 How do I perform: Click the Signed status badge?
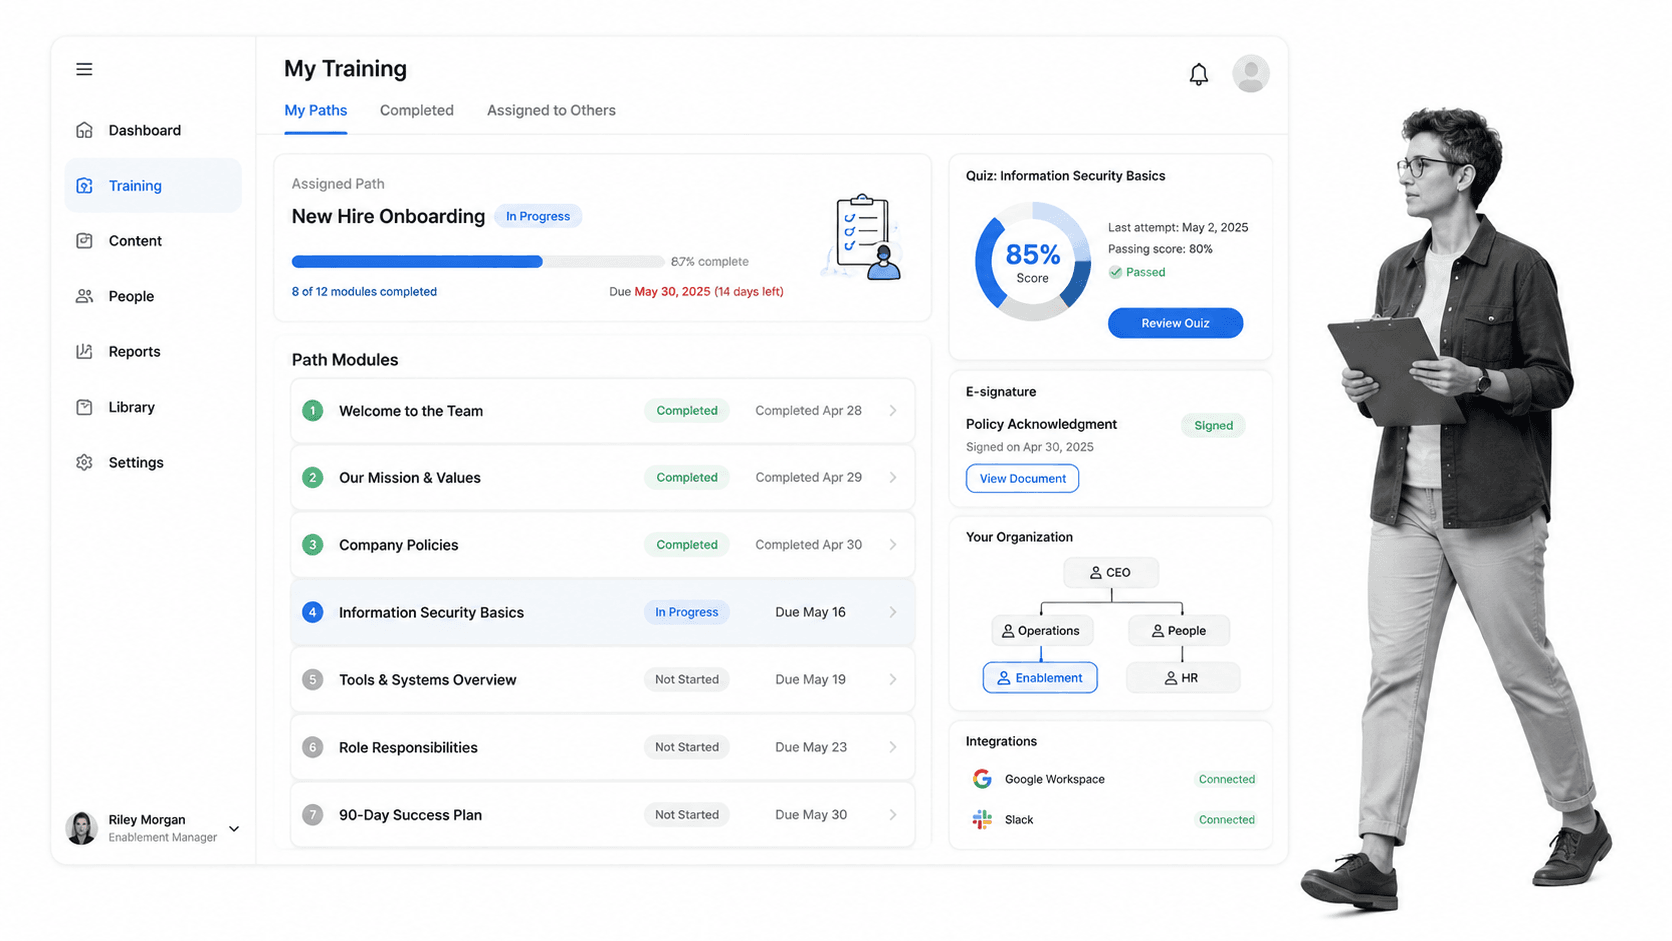click(1213, 426)
